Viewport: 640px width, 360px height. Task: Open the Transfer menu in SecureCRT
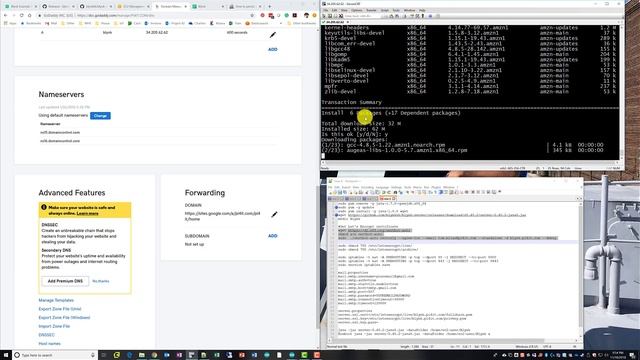(x=371, y=10)
